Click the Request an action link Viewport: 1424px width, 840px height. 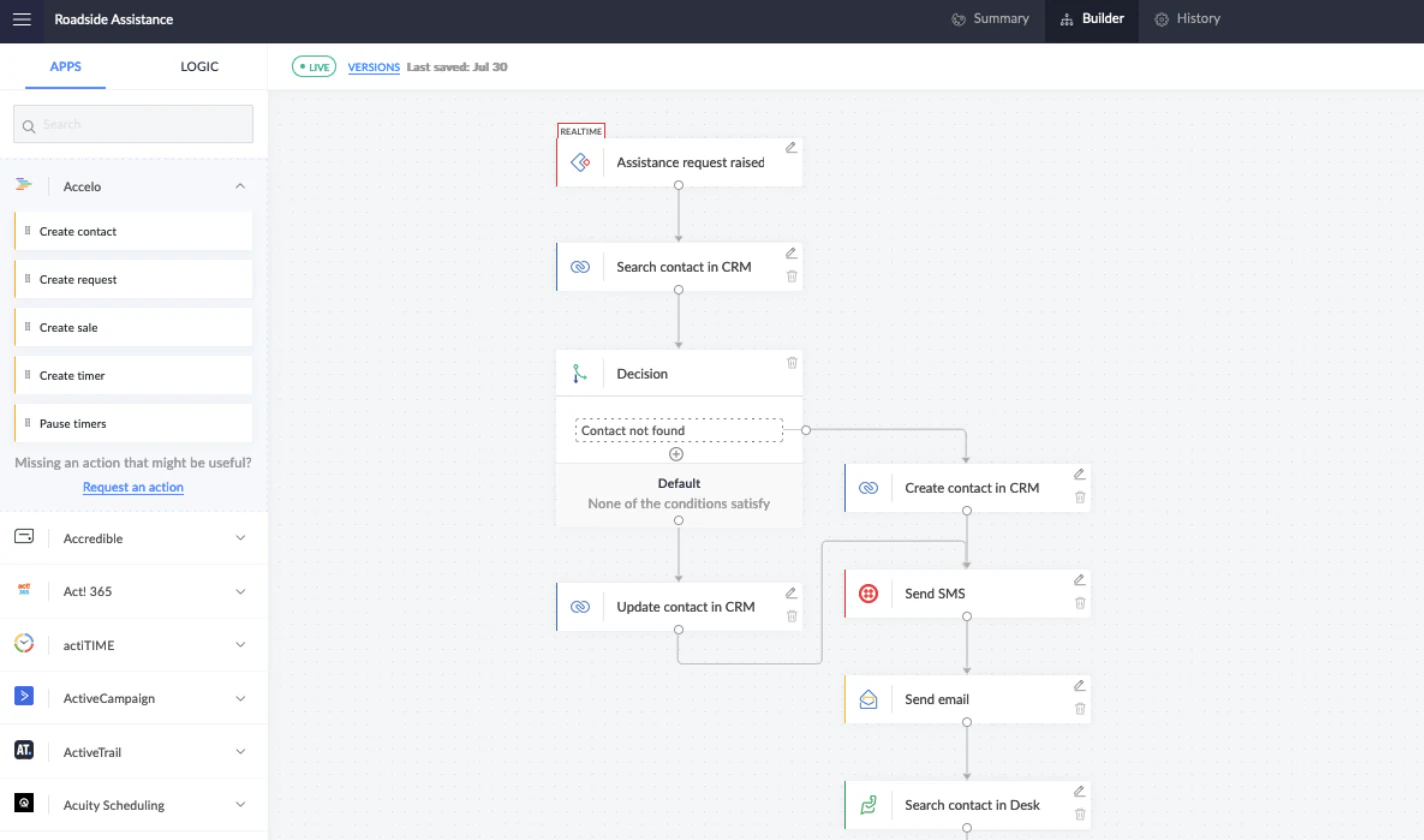point(133,487)
